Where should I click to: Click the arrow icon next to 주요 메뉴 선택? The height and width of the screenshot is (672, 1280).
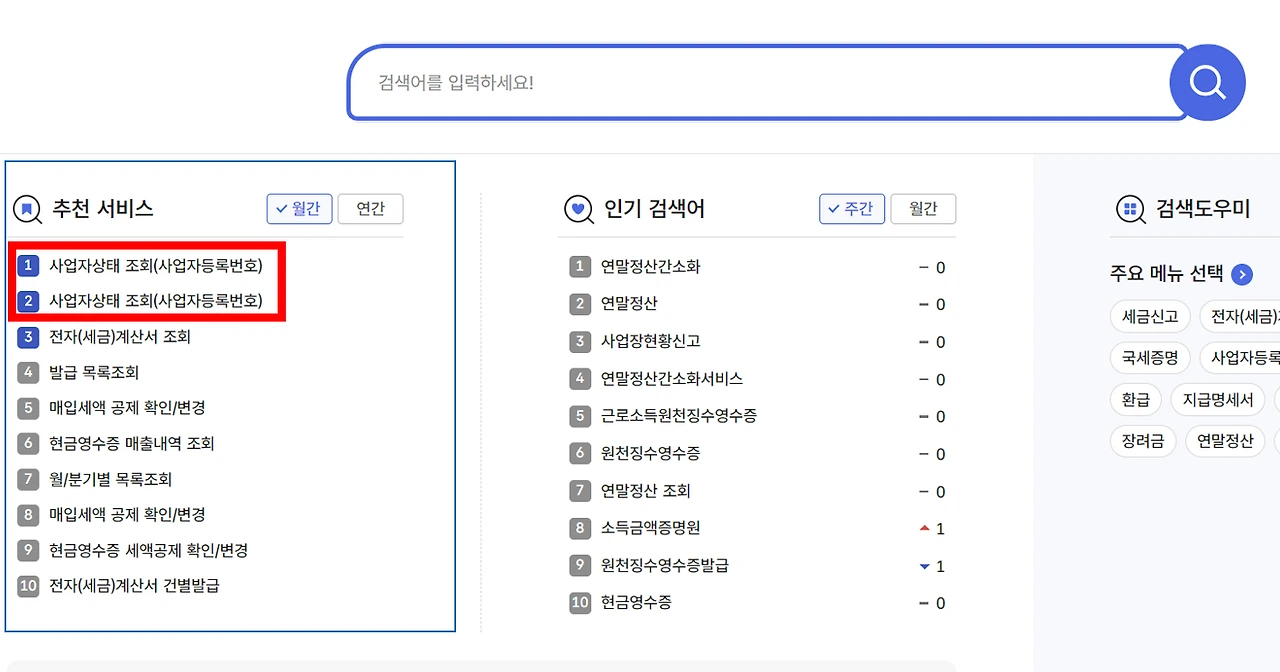pyautogui.click(x=1242, y=274)
